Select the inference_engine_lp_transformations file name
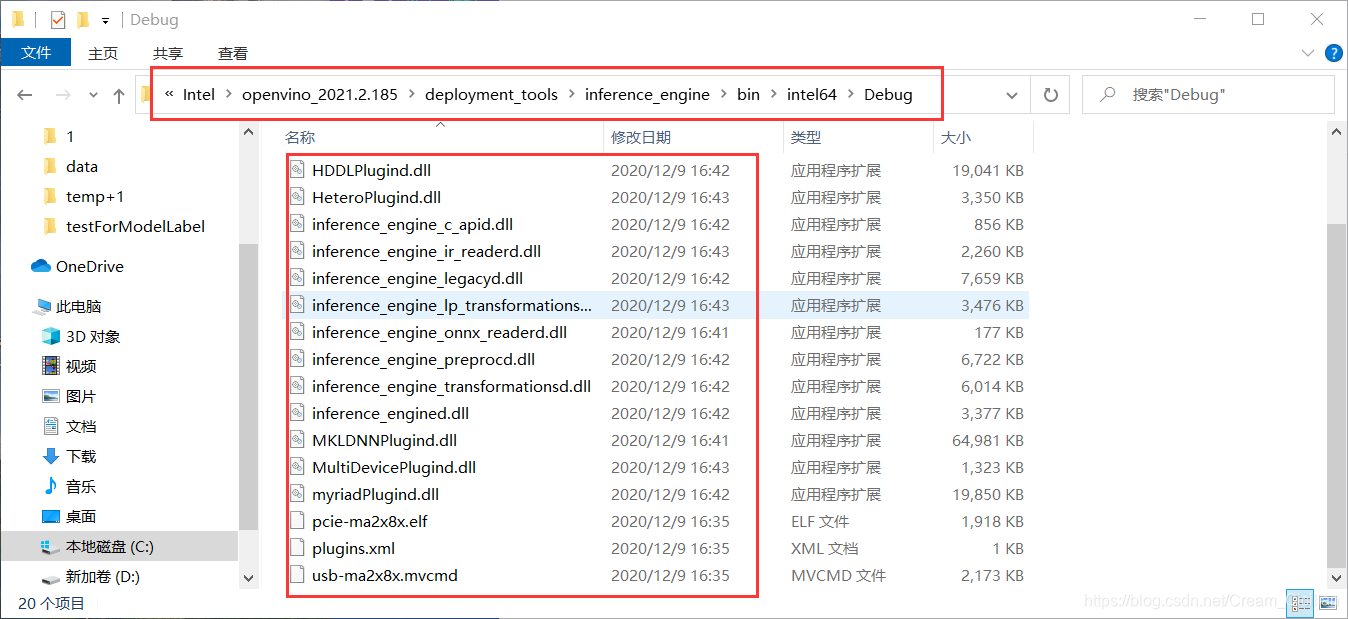This screenshot has height=619, width=1348. (x=452, y=306)
